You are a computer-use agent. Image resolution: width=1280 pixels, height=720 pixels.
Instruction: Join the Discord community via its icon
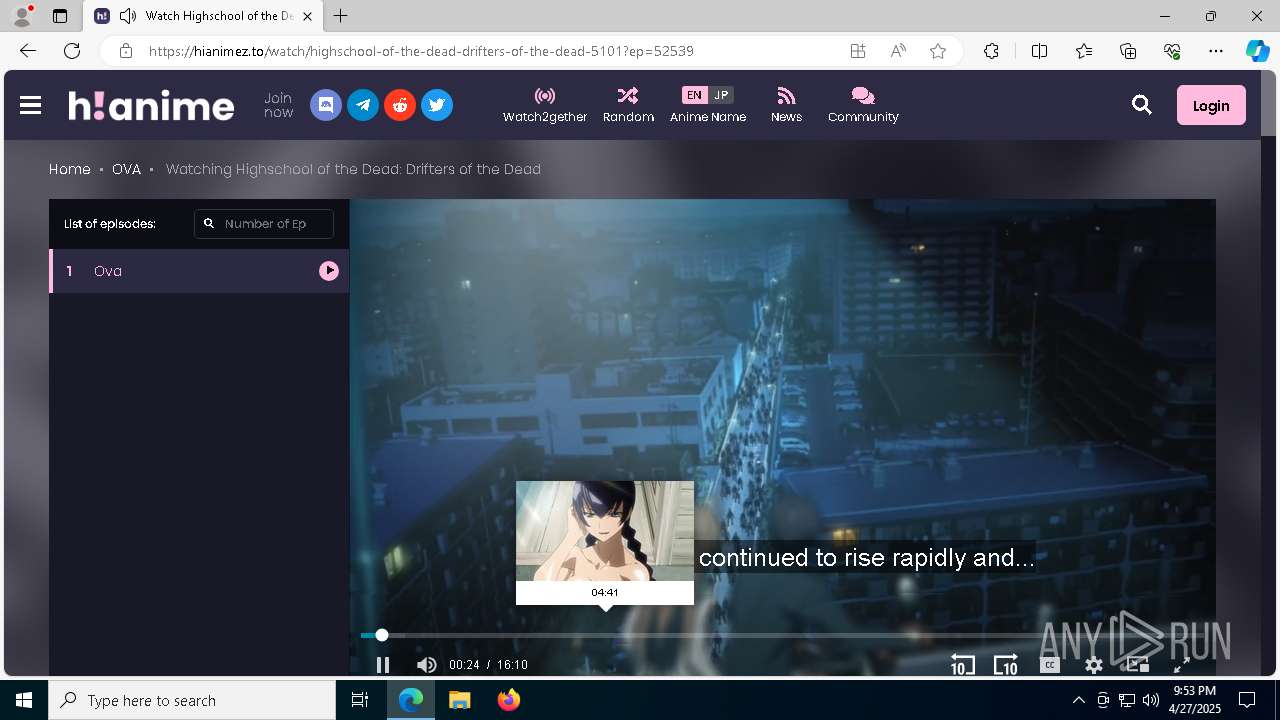point(326,105)
